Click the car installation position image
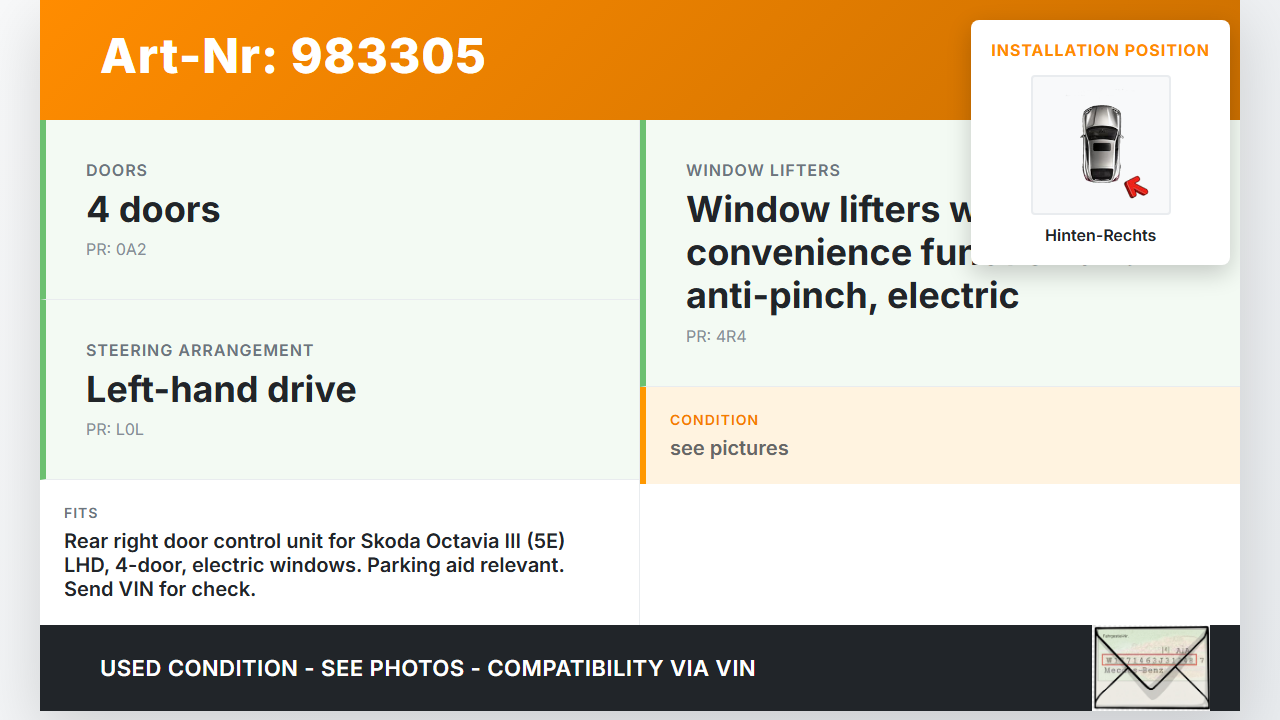This screenshot has height=720, width=1280. click(x=1100, y=145)
